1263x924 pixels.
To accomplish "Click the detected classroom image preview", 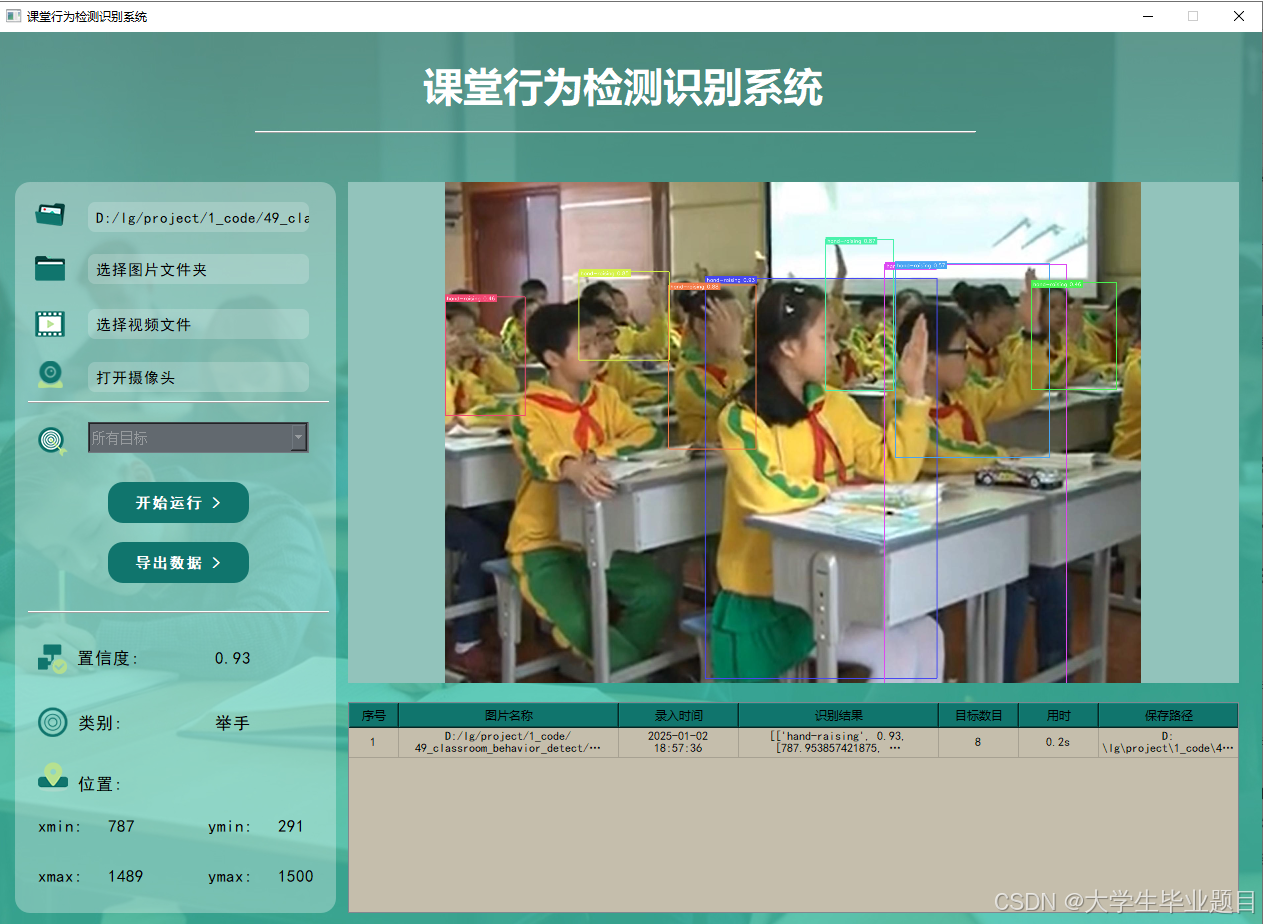I will pyautogui.click(x=793, y=432).
